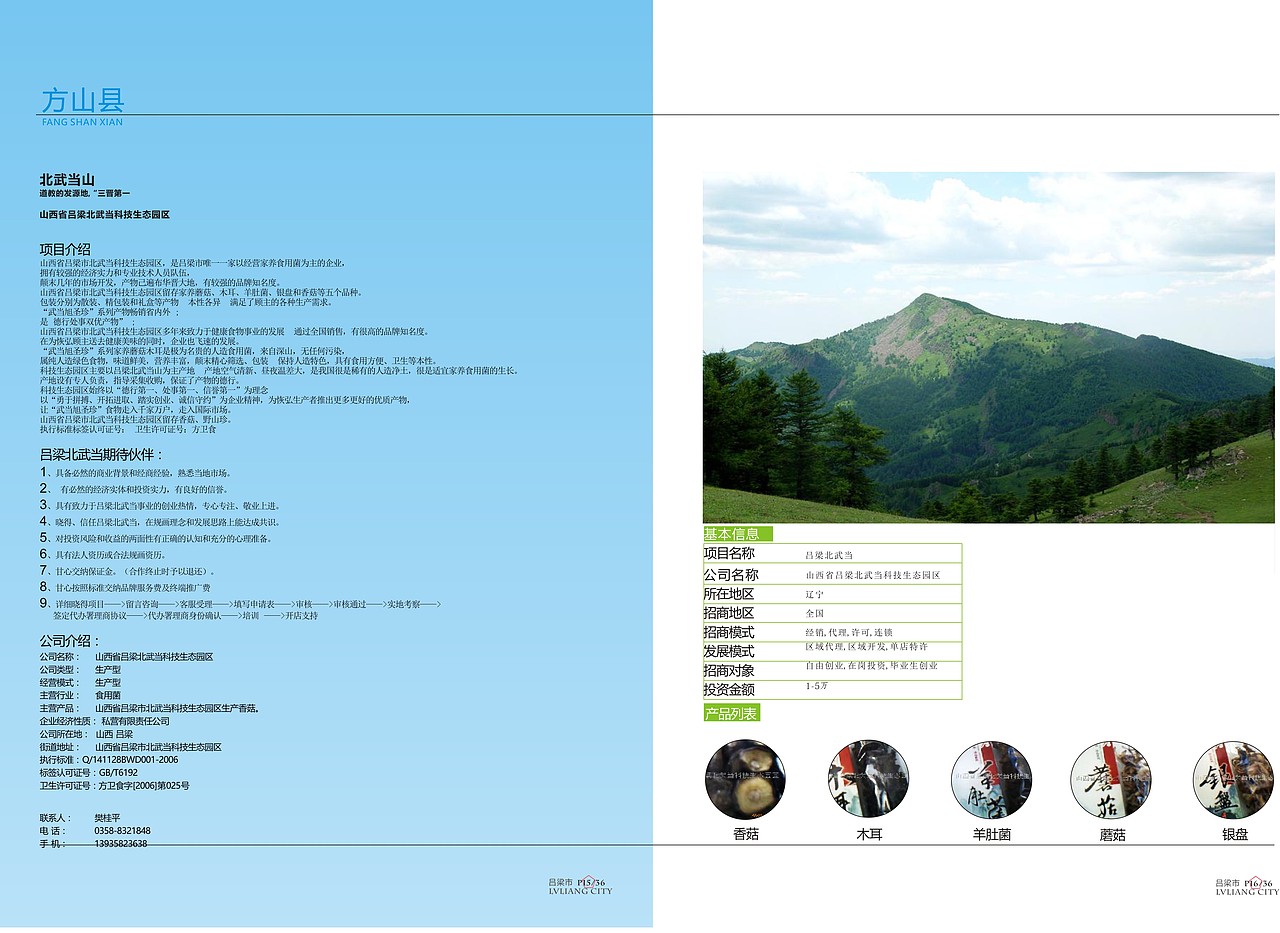Viewport: 1280px width, 933px height.
Task: Click the 公司所在地 山西 吕梁 line
Action: (x=86, y=734)
